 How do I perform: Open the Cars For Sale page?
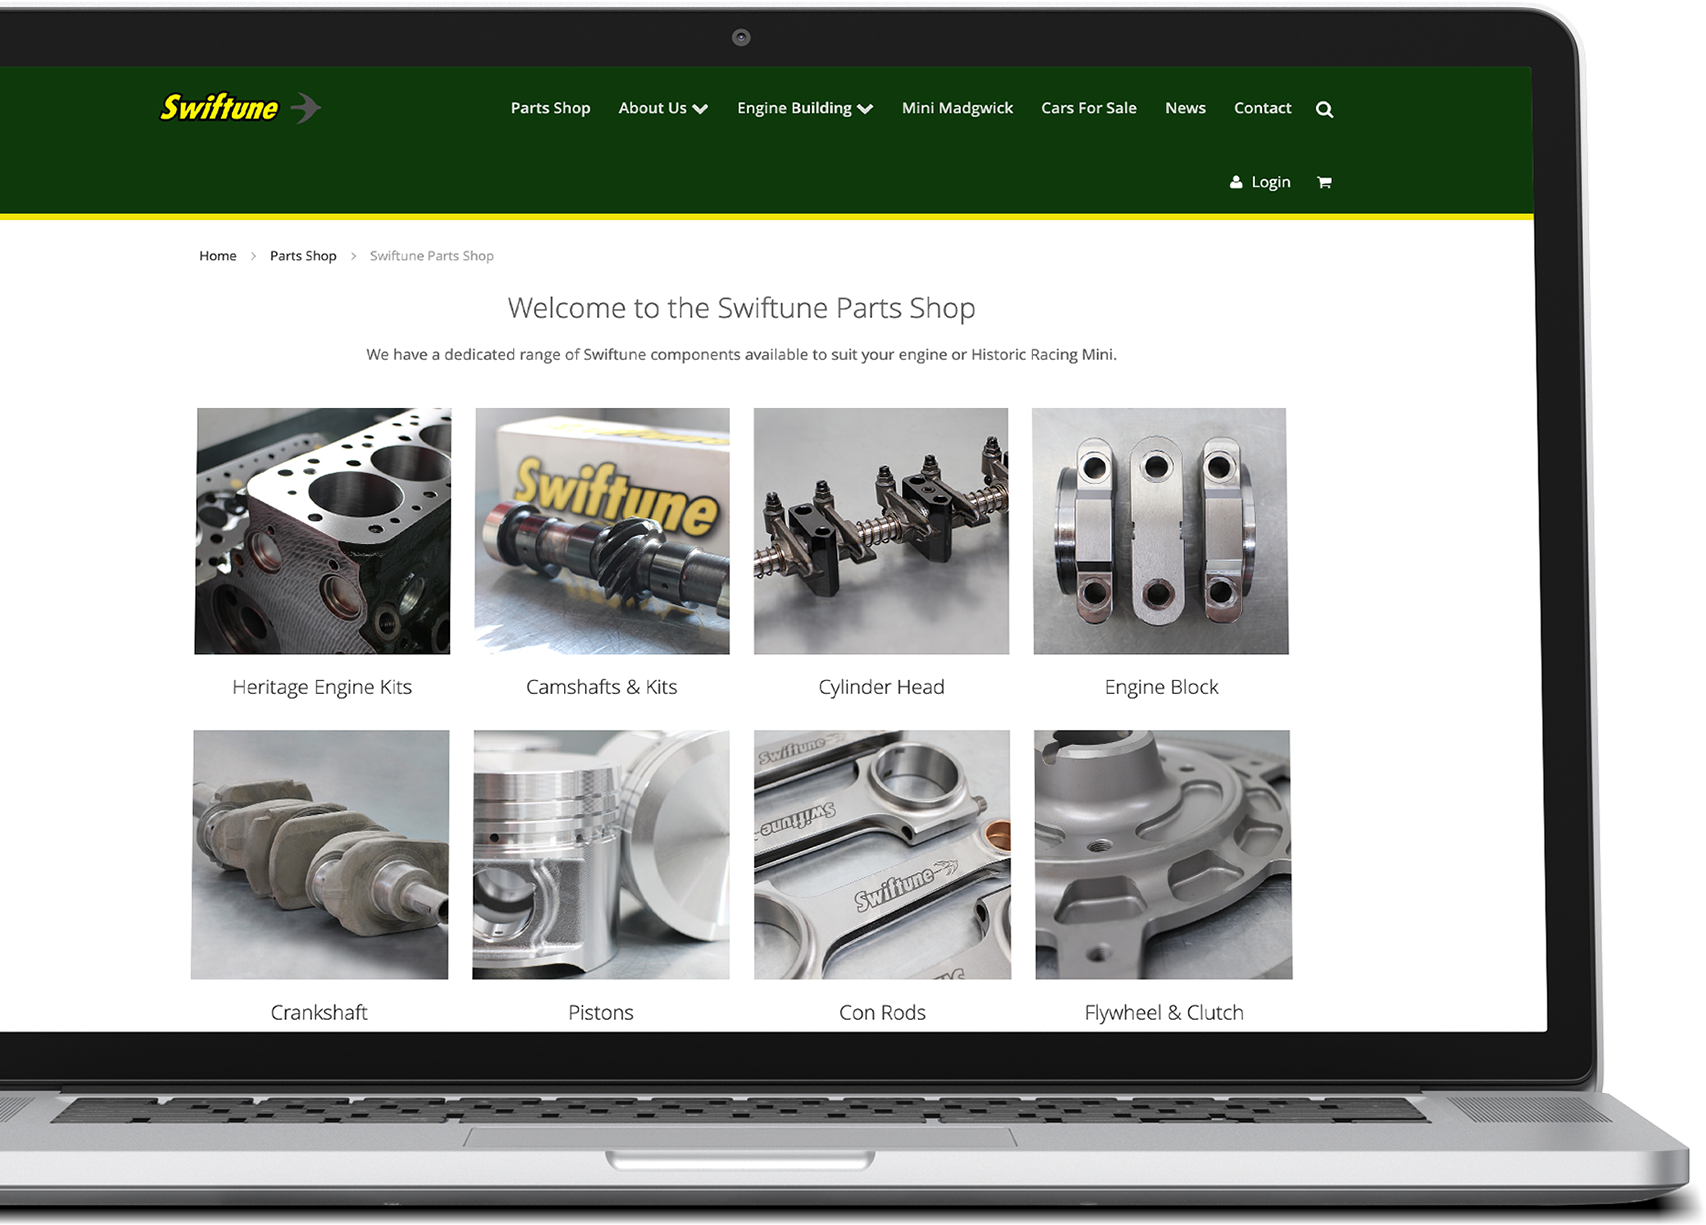point(1088,108)
